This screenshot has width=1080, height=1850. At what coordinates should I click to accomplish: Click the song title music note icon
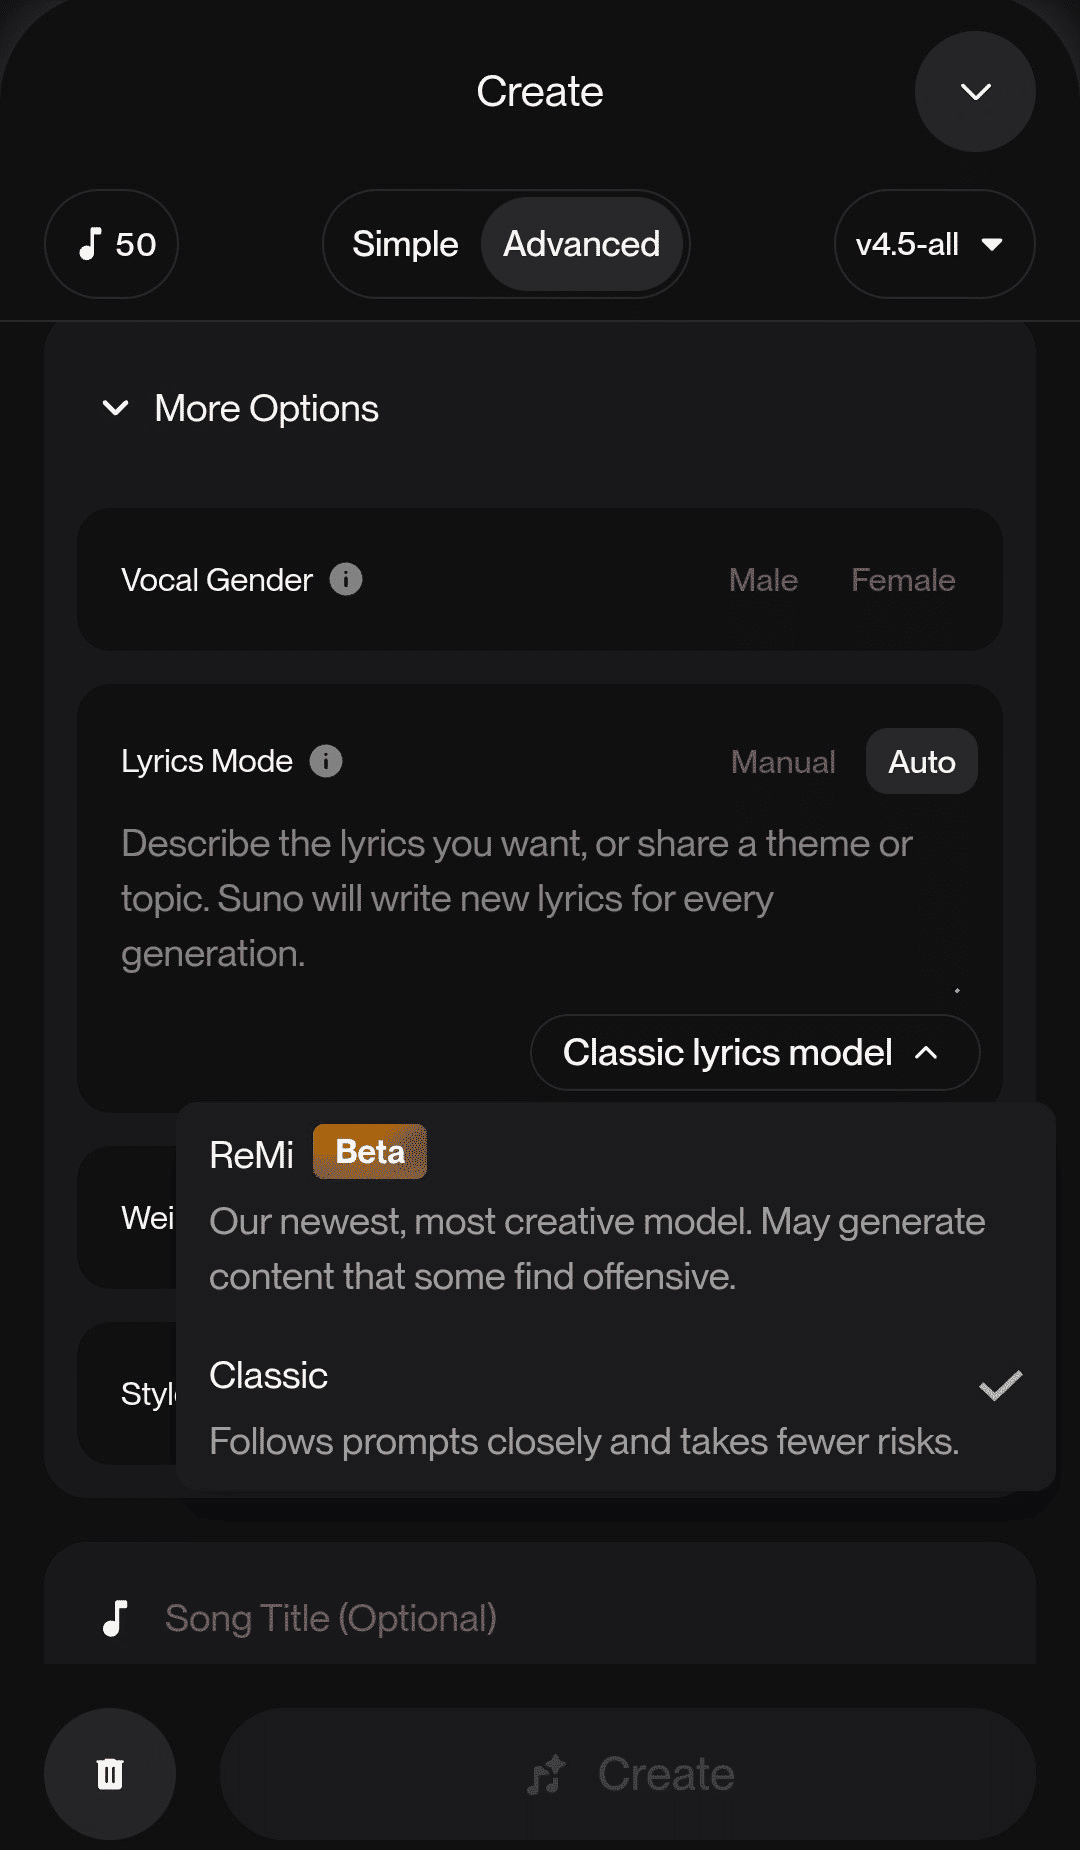[116, 1618]
